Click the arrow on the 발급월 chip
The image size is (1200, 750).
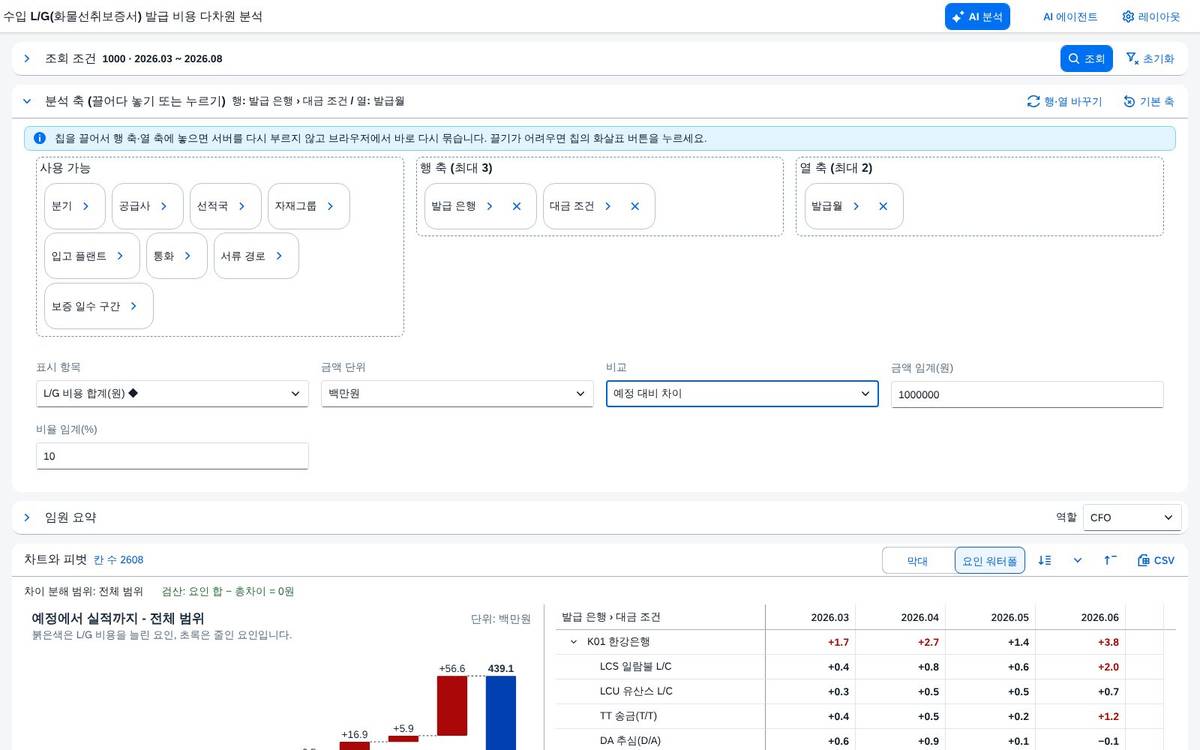pyautogui.click(x=856, y=206)
